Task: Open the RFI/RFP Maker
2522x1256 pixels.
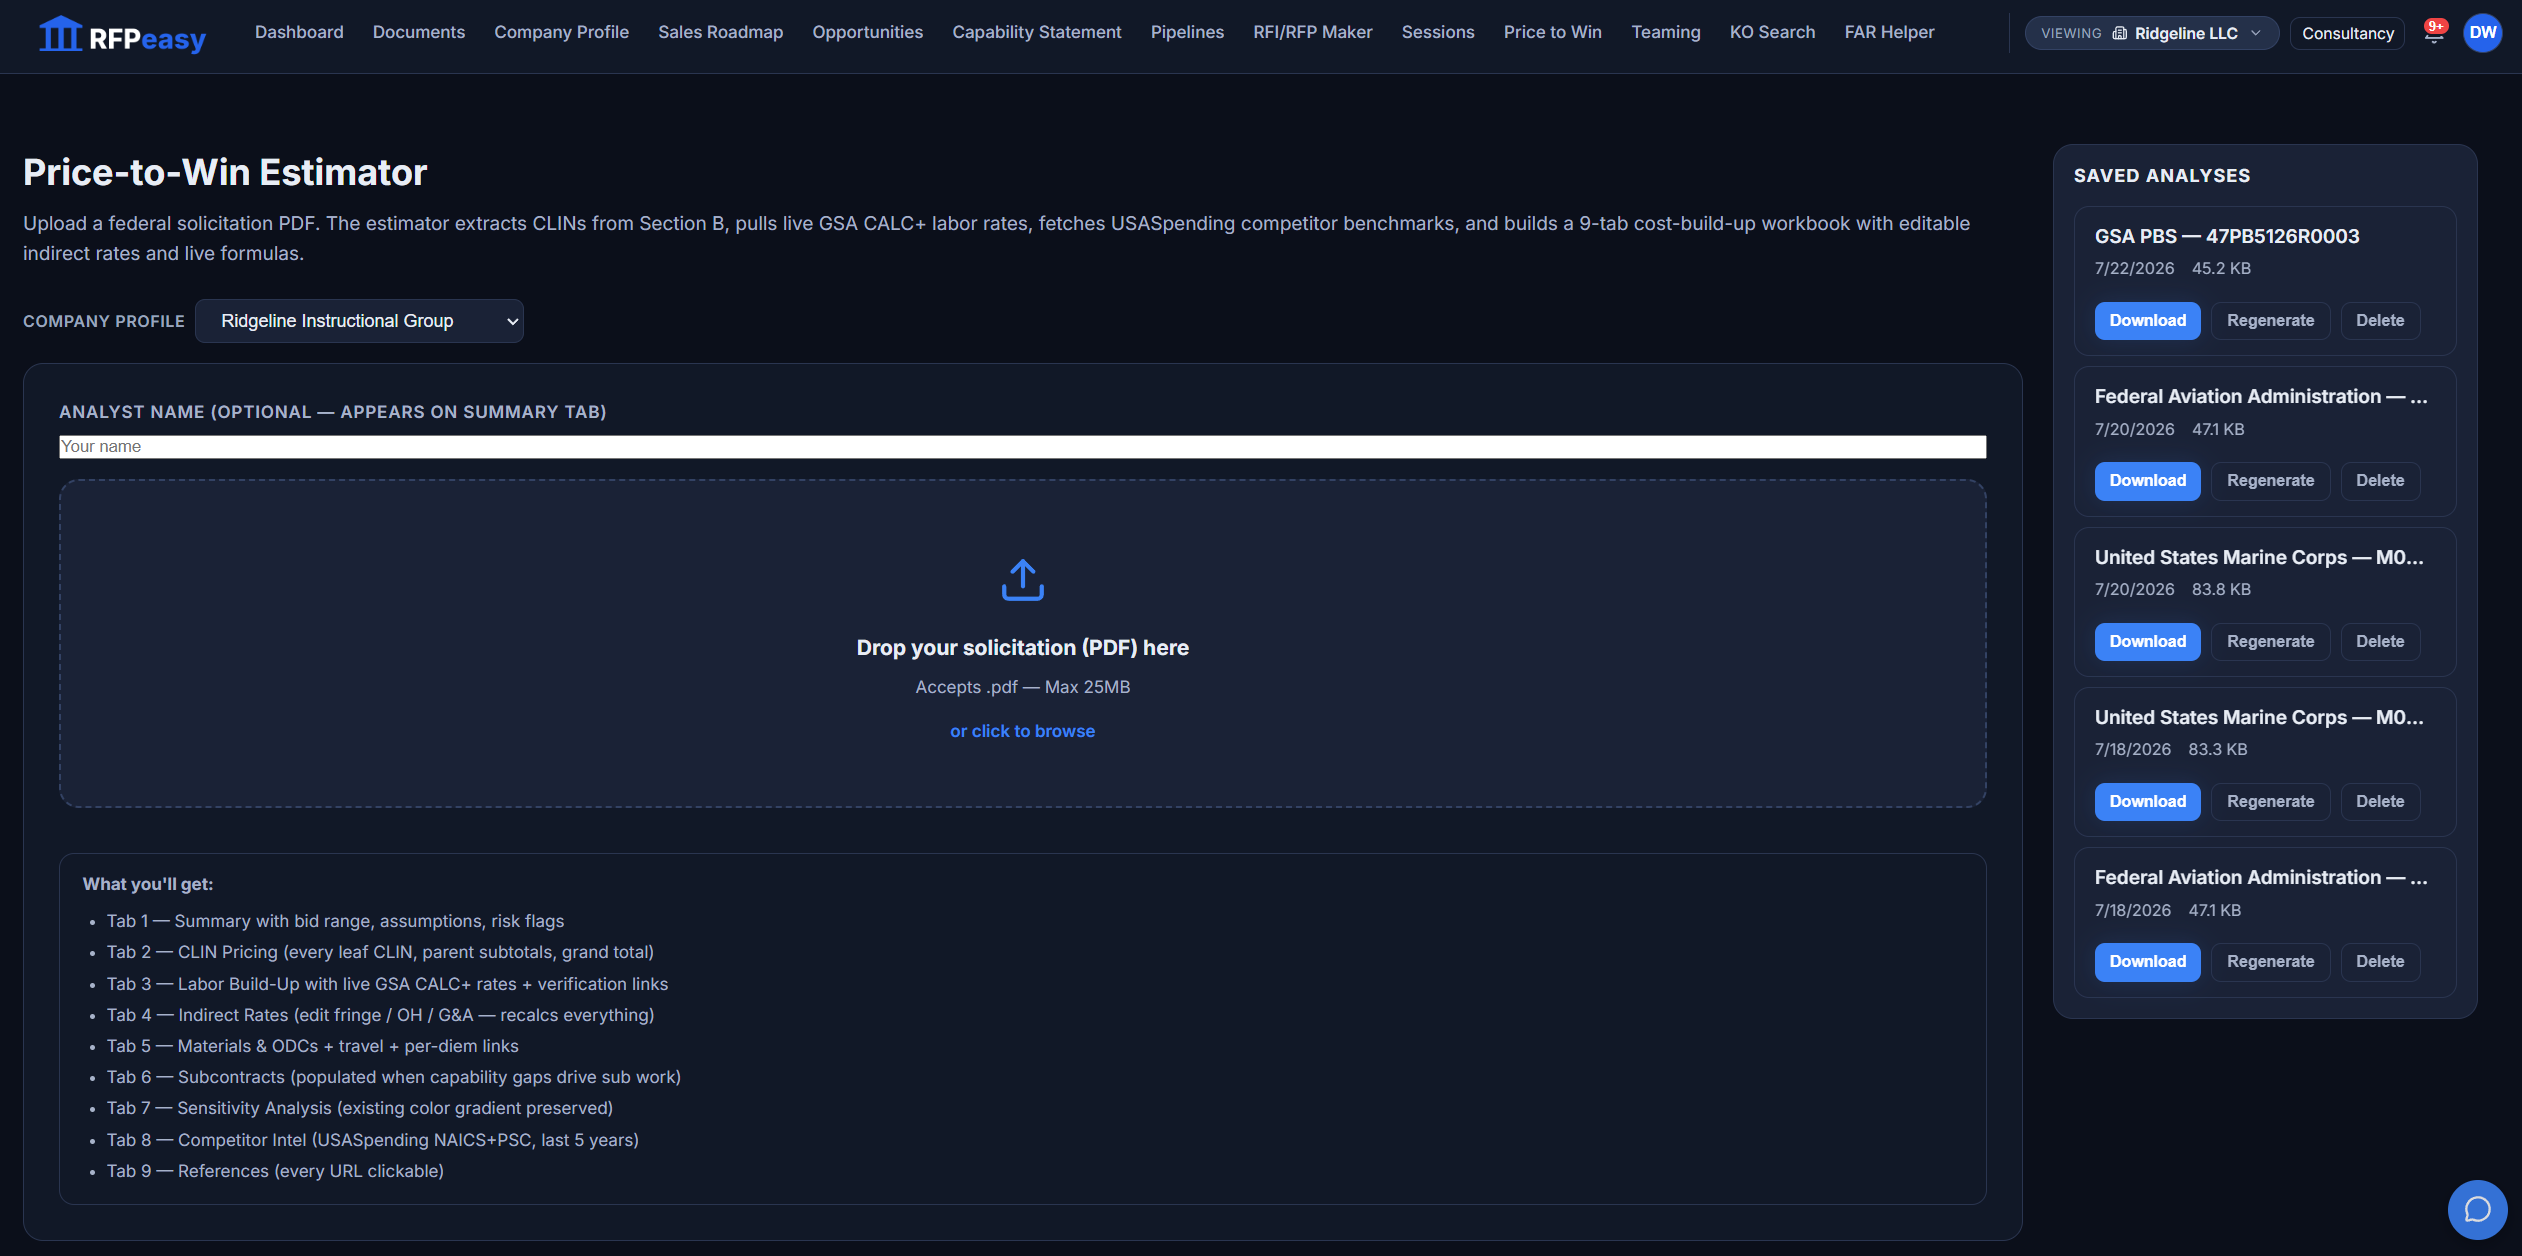Action: tap(1312, 32)
